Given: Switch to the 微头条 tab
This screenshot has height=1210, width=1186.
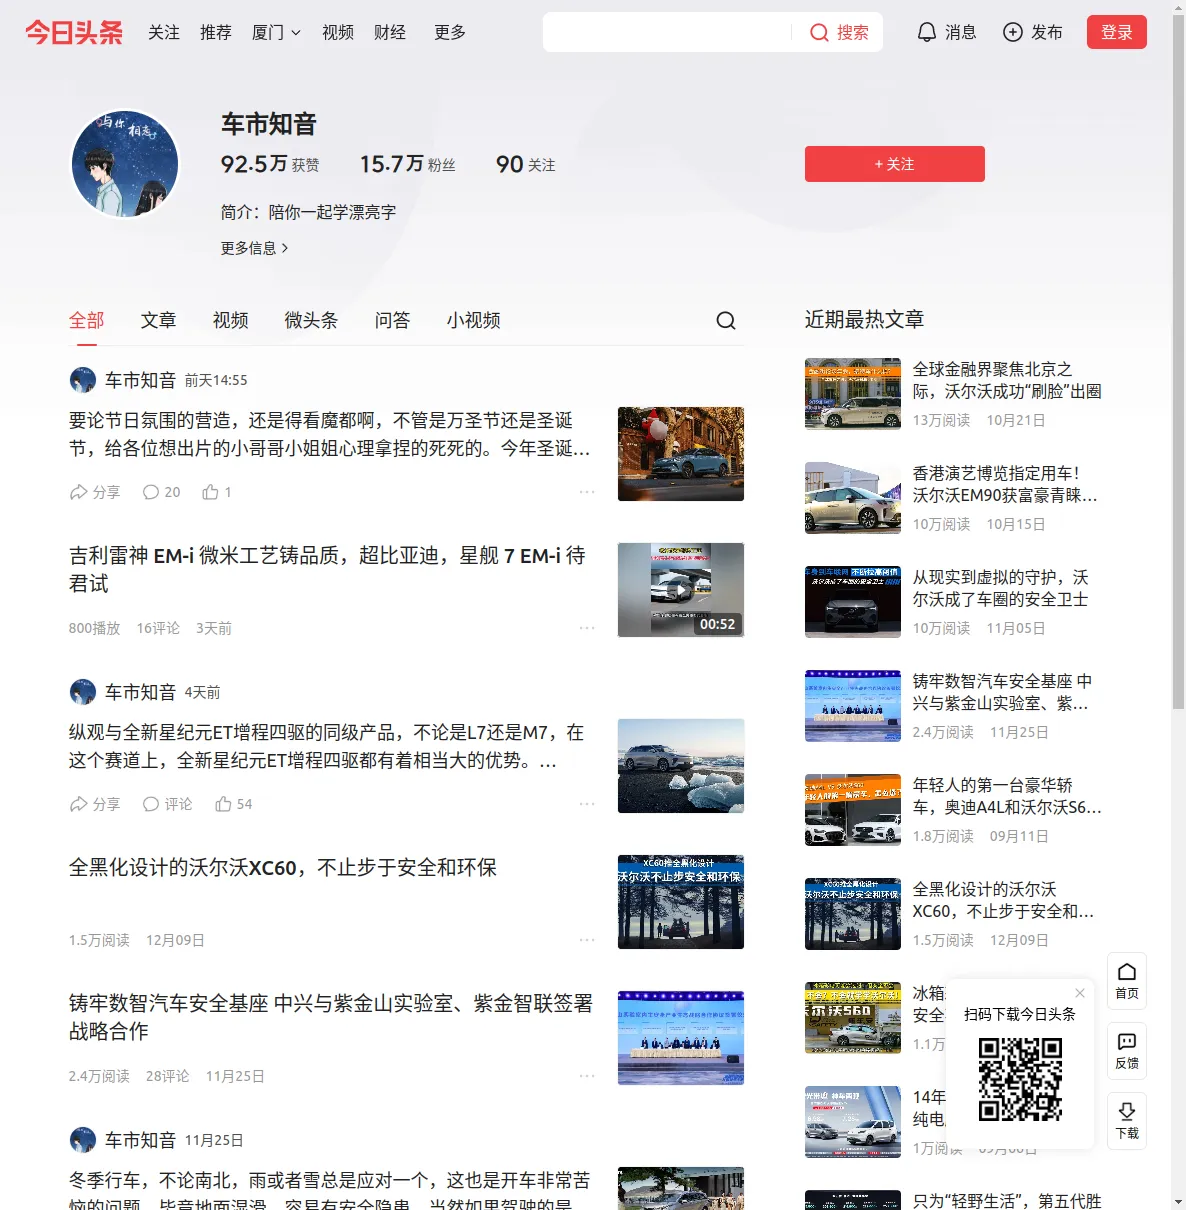Looking at the screenshot, I should click(x=312, y=320).
